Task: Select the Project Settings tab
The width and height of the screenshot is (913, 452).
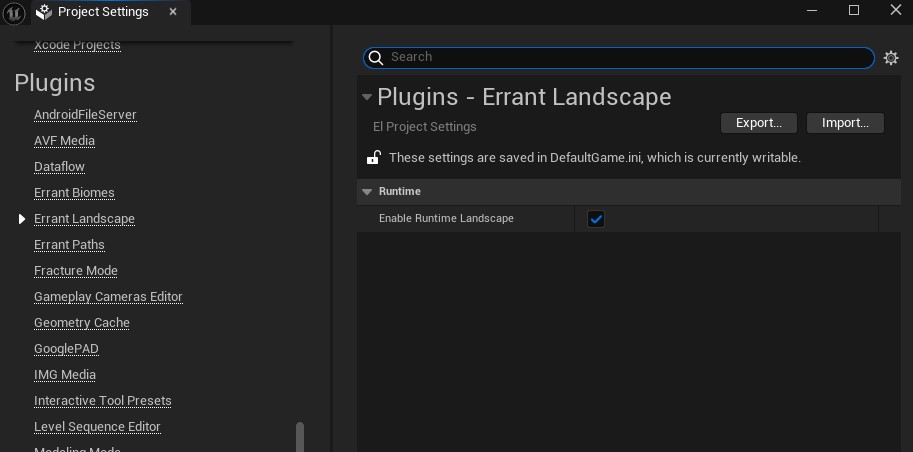Action: point(111,12)
